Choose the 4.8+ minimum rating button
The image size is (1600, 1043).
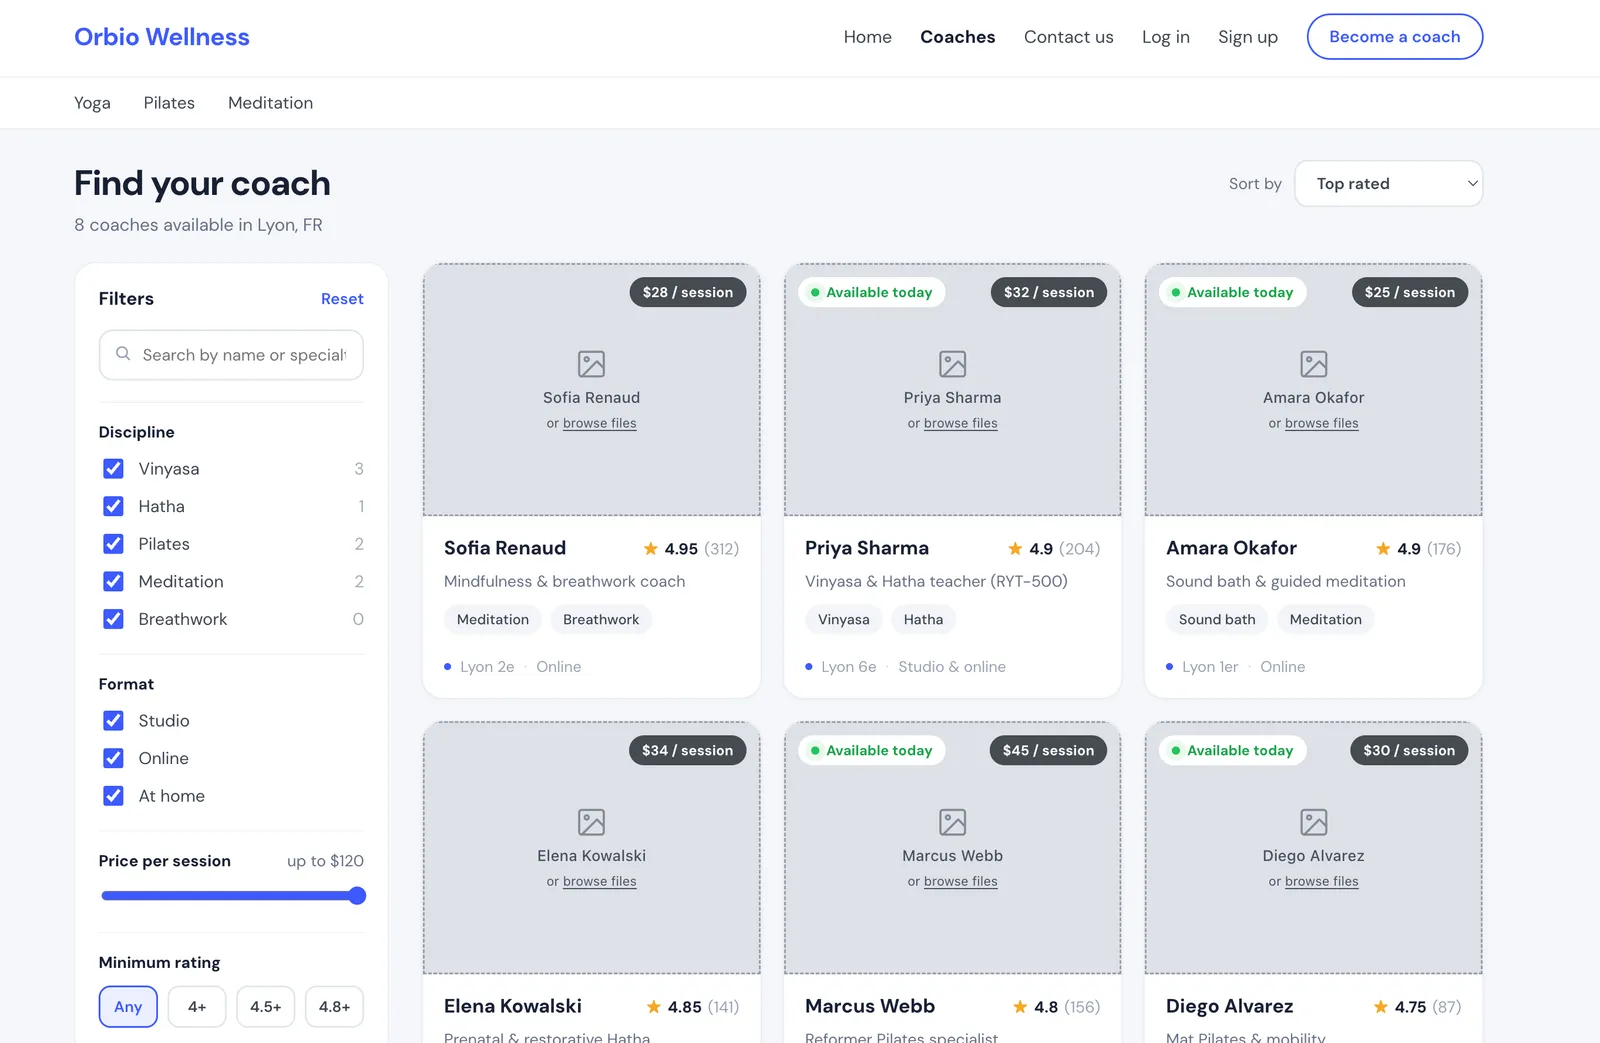tap(334, 1007)
